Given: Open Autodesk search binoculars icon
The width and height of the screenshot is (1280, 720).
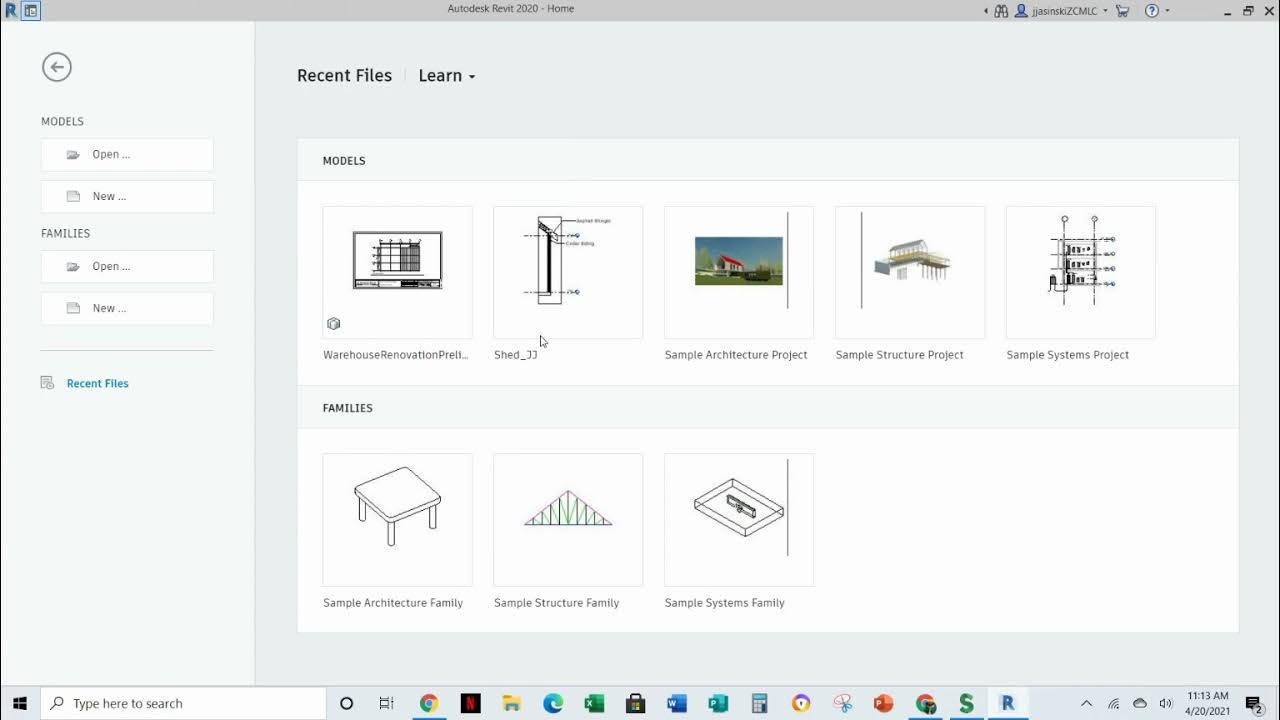Looking at the screenshot, I should tap(1001, 11).
